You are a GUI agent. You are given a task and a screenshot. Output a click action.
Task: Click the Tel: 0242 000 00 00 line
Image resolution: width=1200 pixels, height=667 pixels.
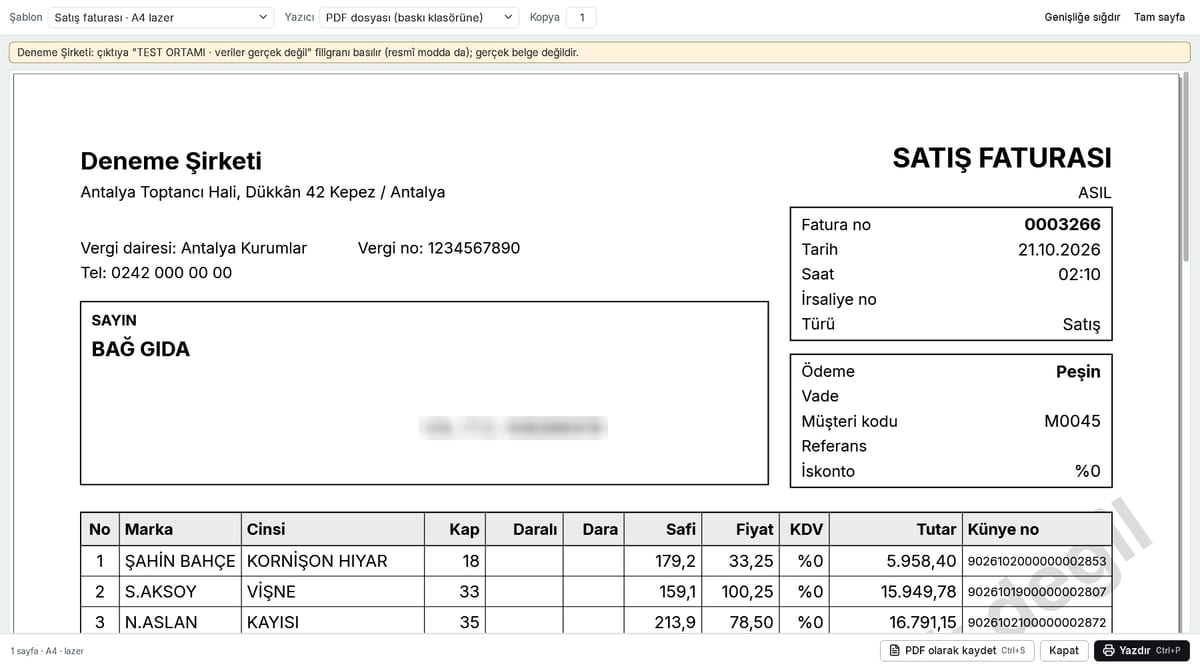[156, 273]
